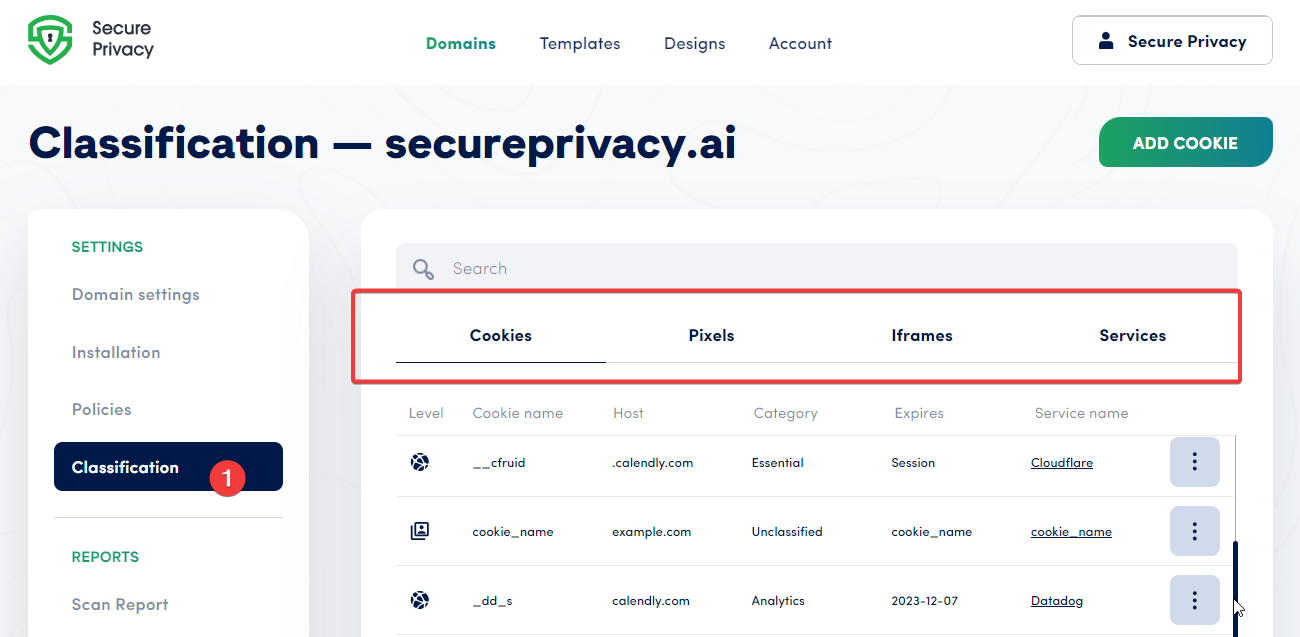Select the Services tab
This screenshot has width=1300, height=637.
click(x=1132, y=335)
